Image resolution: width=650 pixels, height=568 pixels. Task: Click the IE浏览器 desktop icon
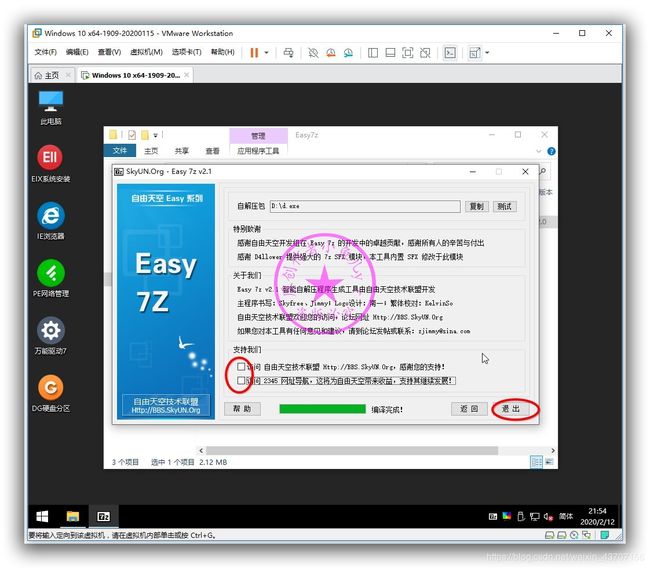tap(51, 221)
